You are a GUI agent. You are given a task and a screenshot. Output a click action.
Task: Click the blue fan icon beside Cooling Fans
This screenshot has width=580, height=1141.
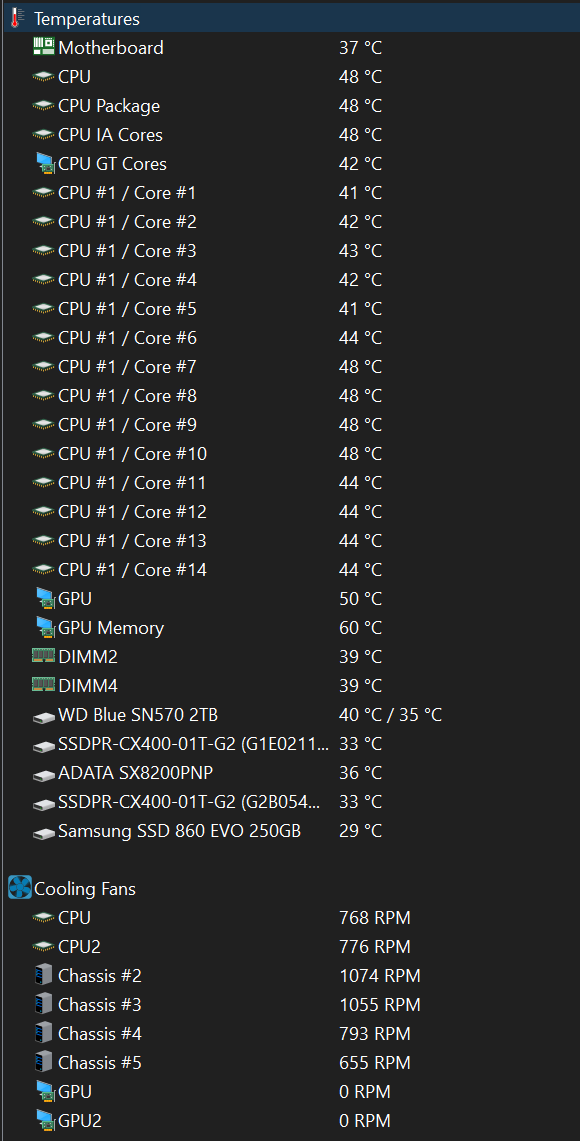click(20, 888)
